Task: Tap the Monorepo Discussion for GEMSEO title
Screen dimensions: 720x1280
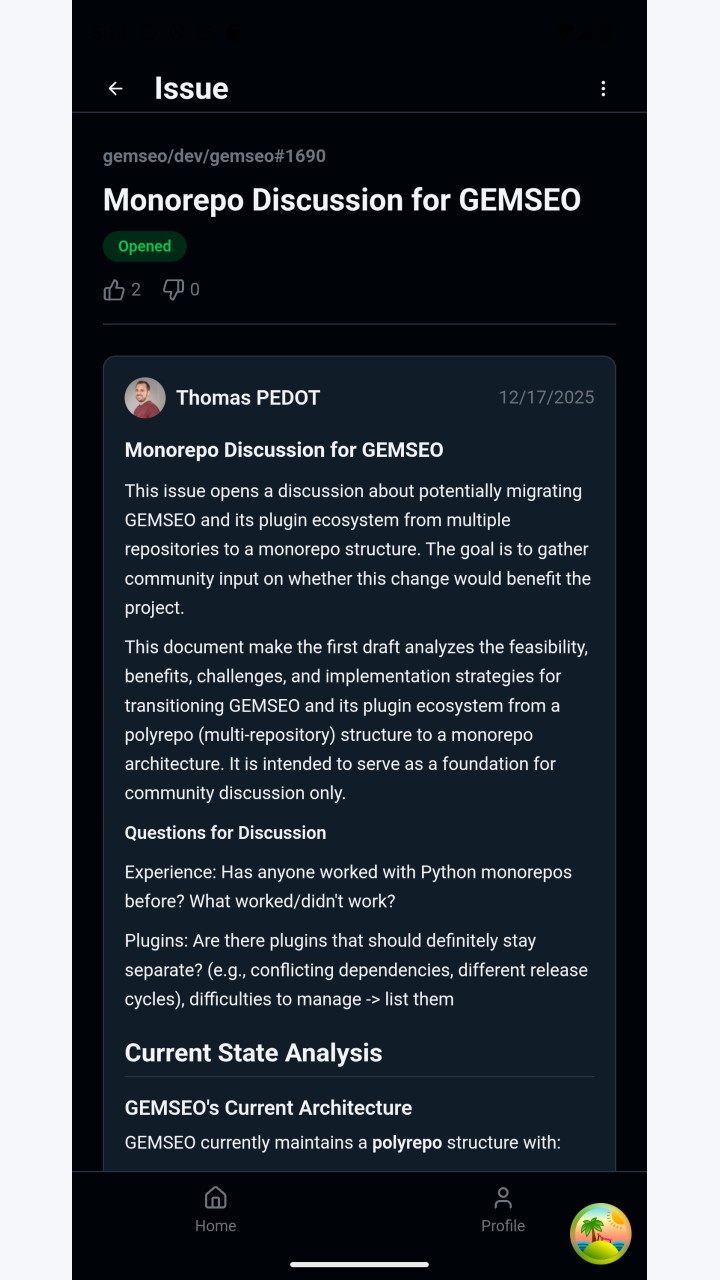Action: [x=342, y=200]
